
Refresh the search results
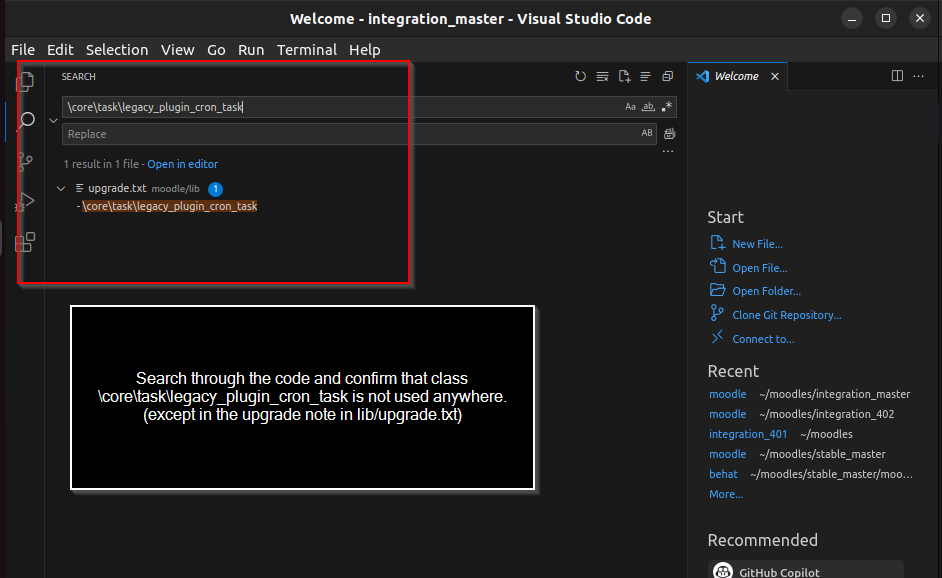click(x=580, y=76)
